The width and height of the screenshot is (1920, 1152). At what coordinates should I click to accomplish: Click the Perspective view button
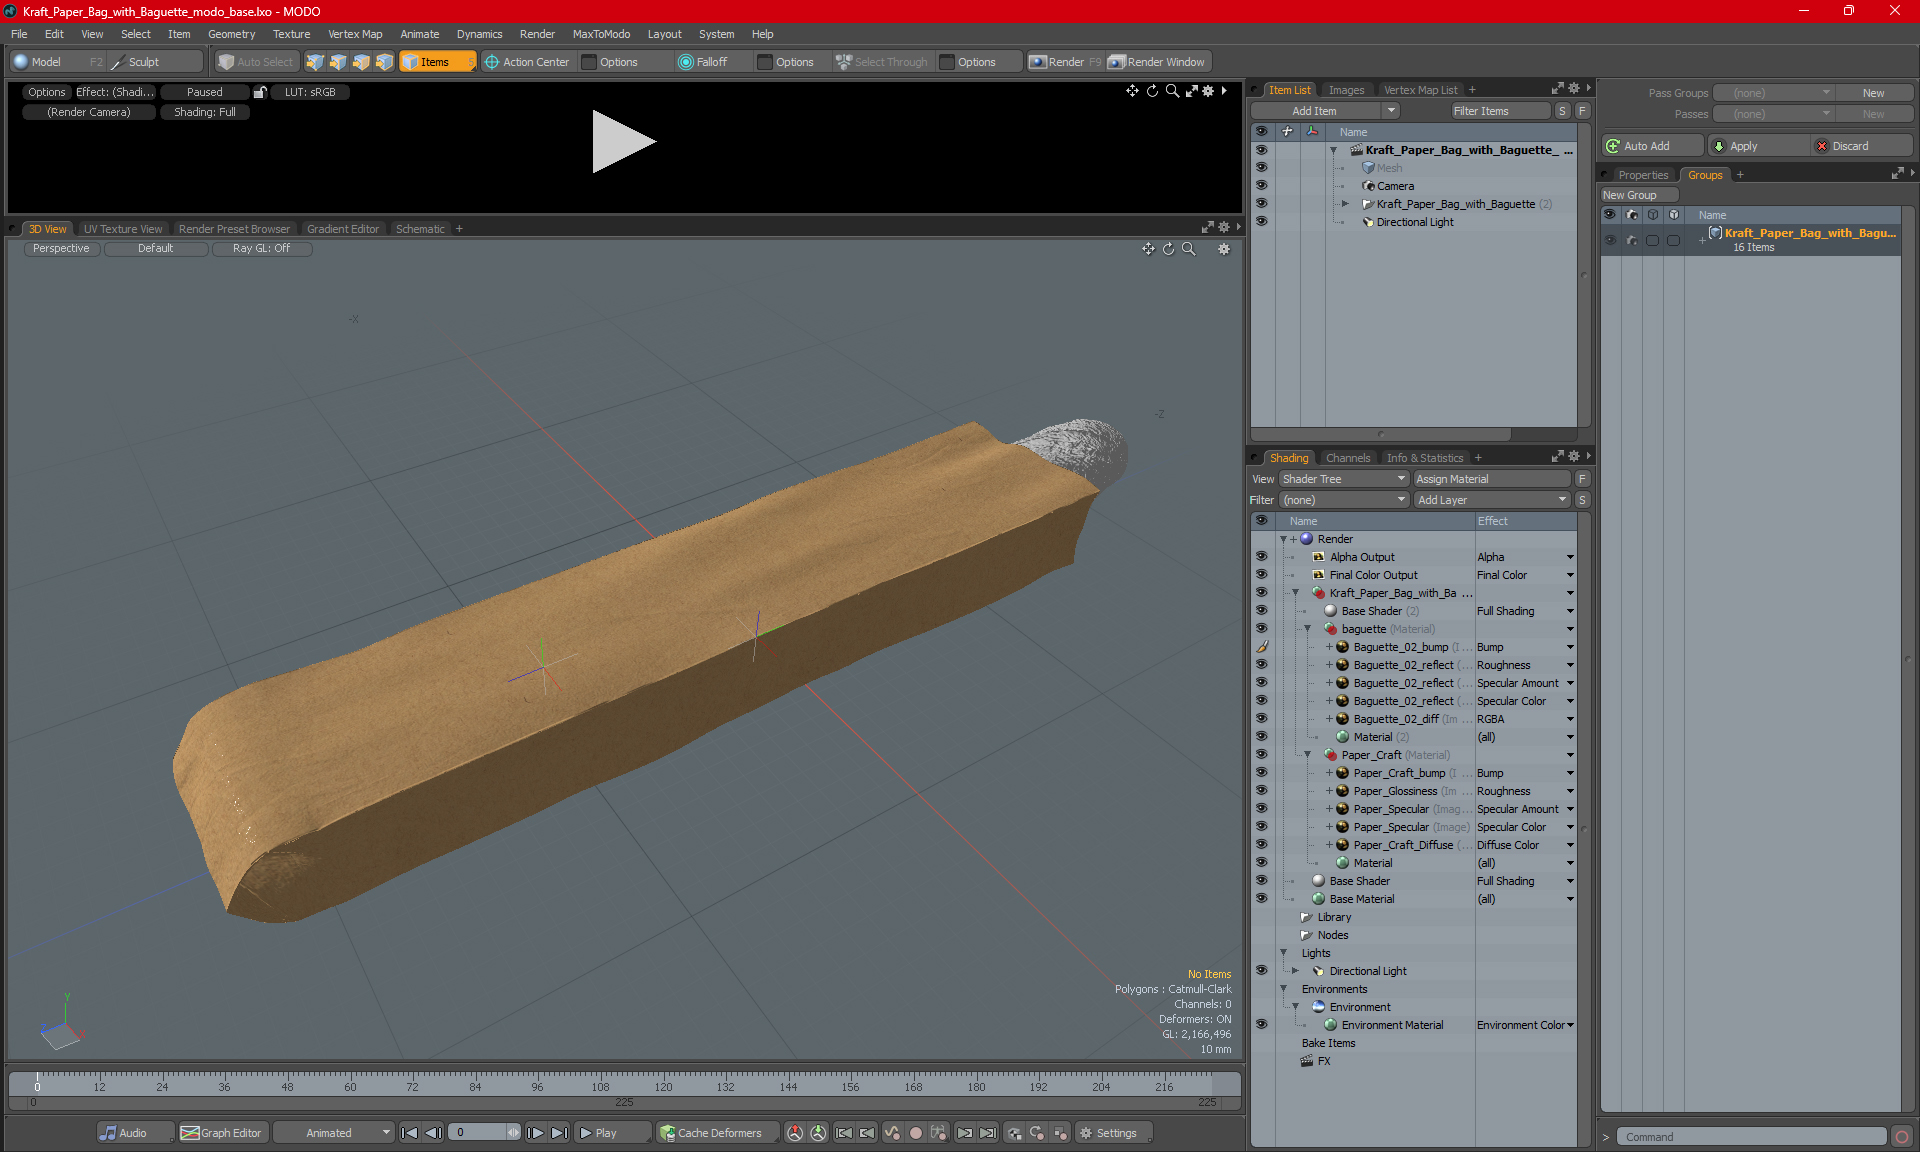pyautogui.click(x=61, y=249)
